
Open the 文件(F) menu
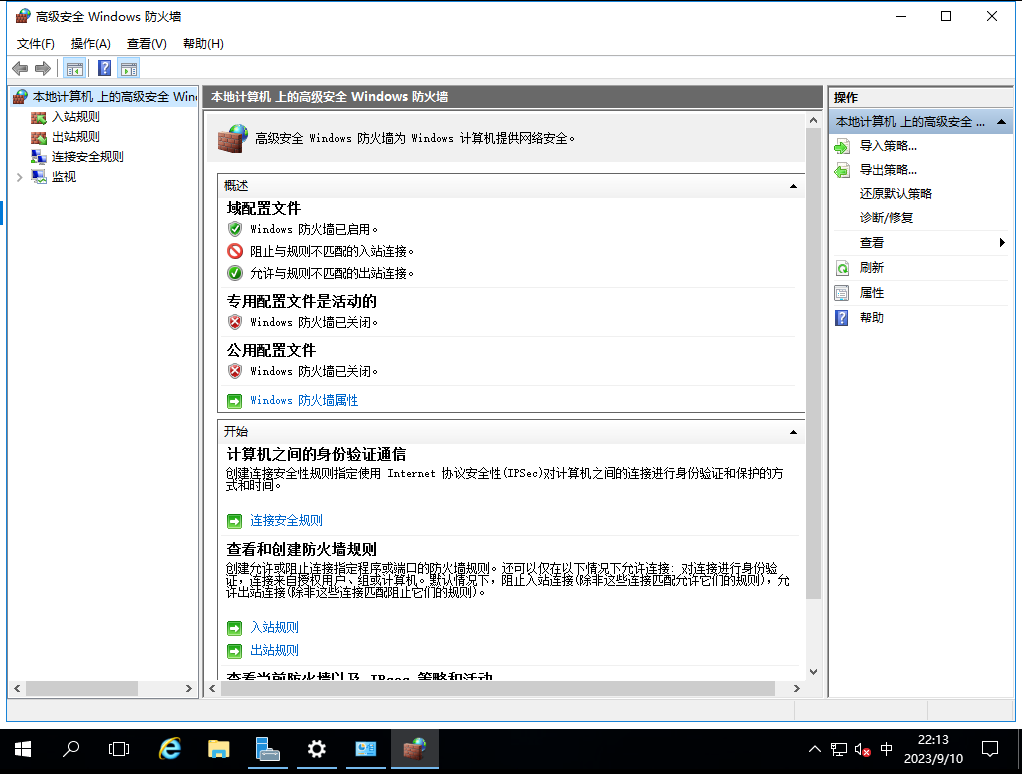[36, 44]
